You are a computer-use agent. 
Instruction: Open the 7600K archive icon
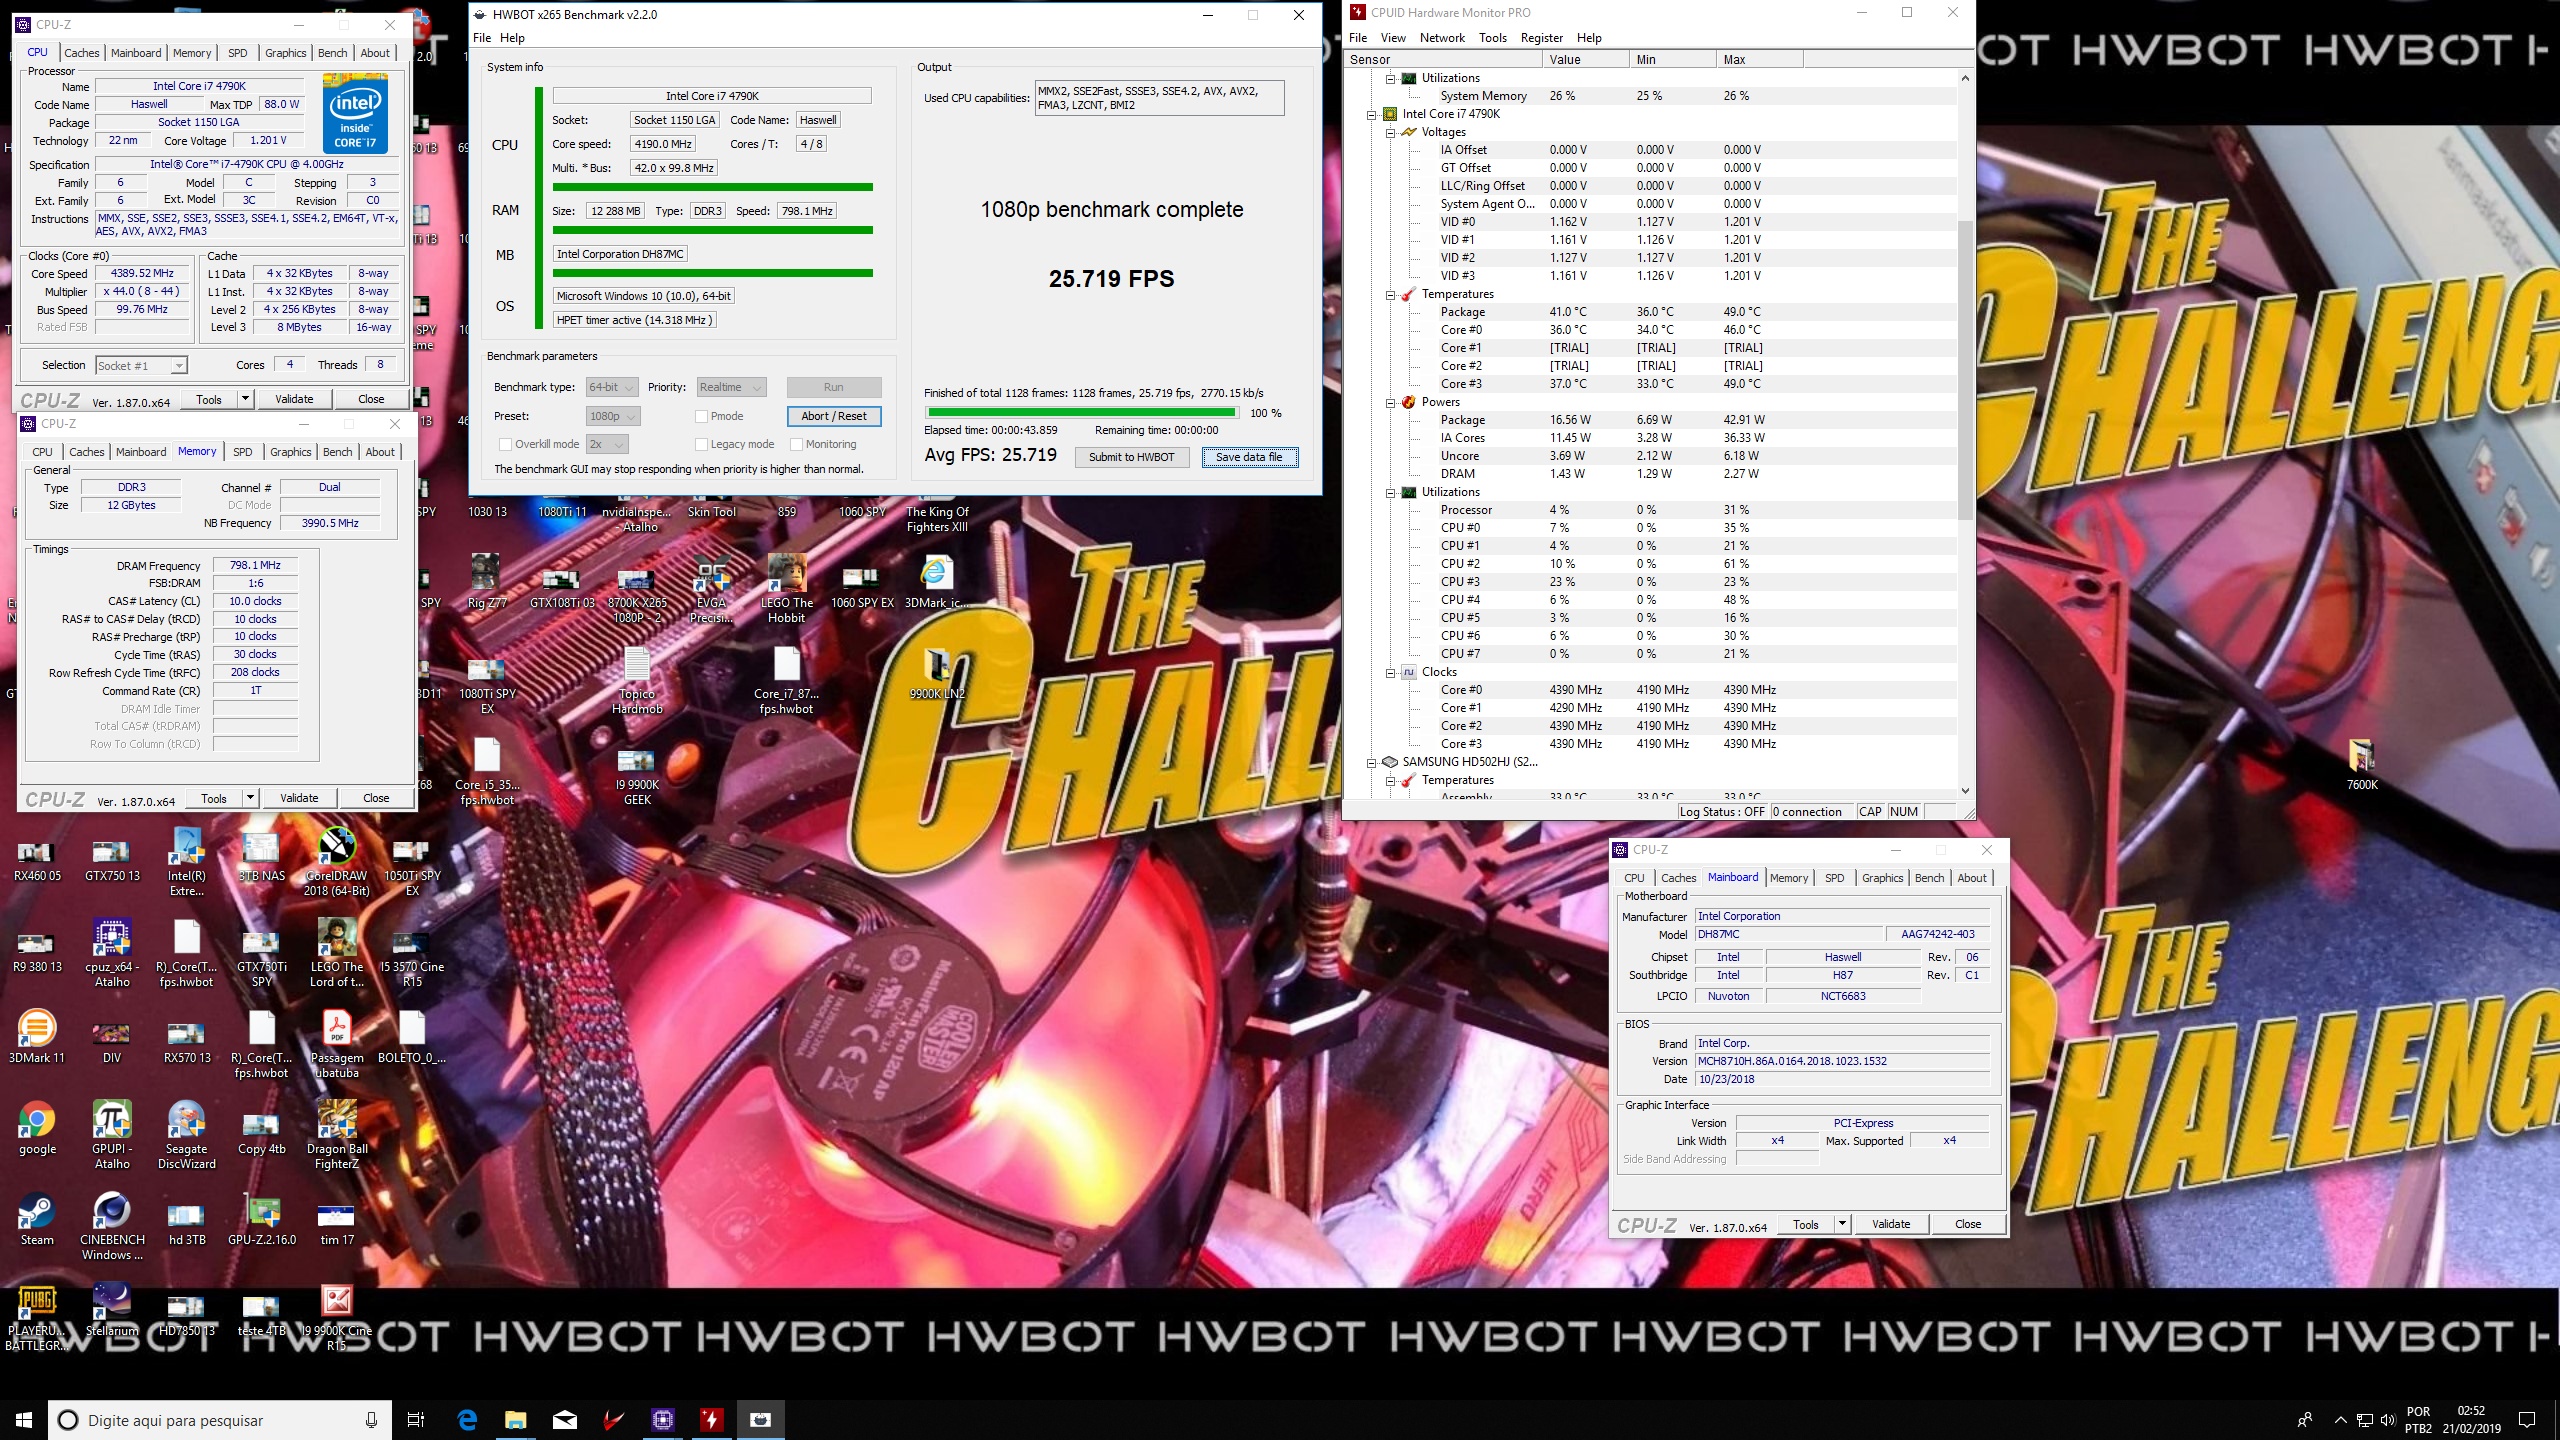pyautogui.click(x=2362, y=765)
